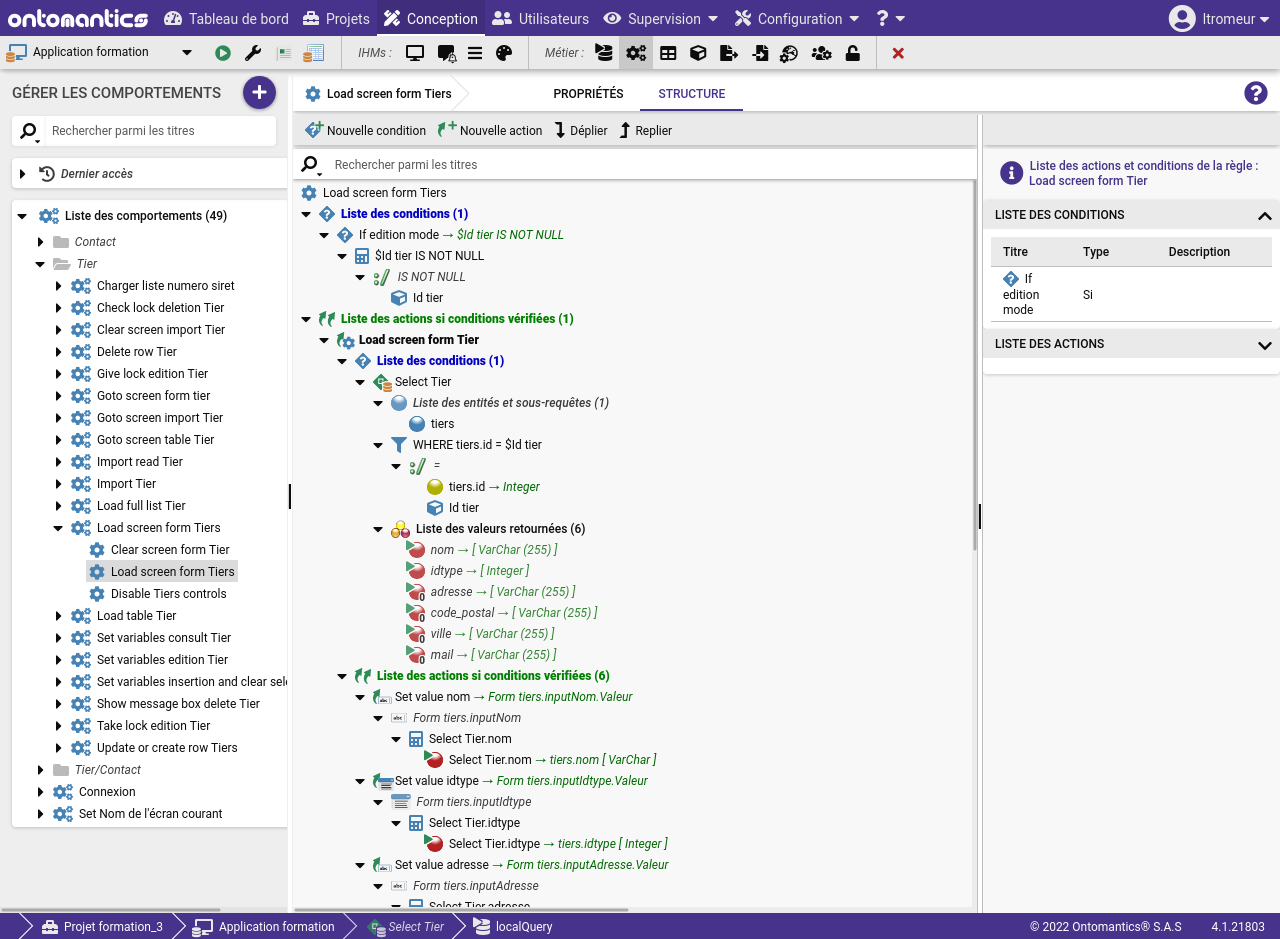Click the cube entity icon under Métier
This screenshot has width=1280, height=939.
tap(698, 53)
